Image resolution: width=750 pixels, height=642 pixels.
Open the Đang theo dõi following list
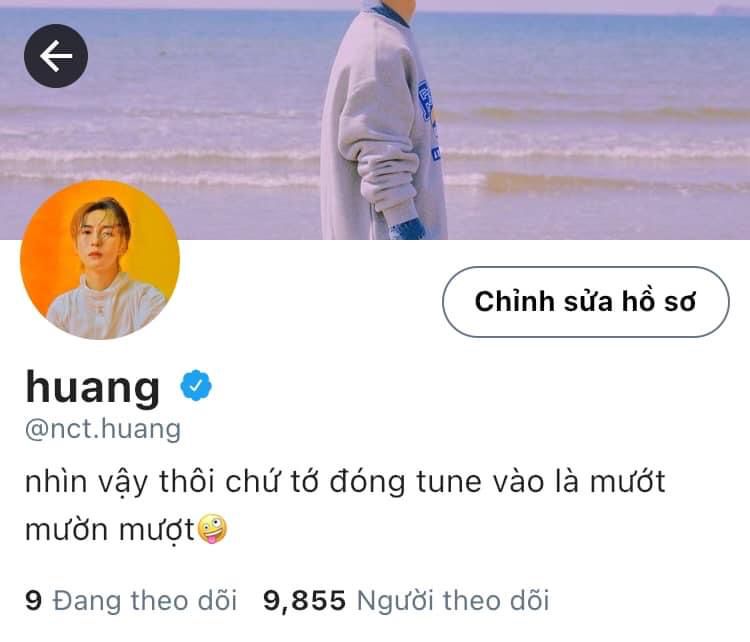pos(145,601)
